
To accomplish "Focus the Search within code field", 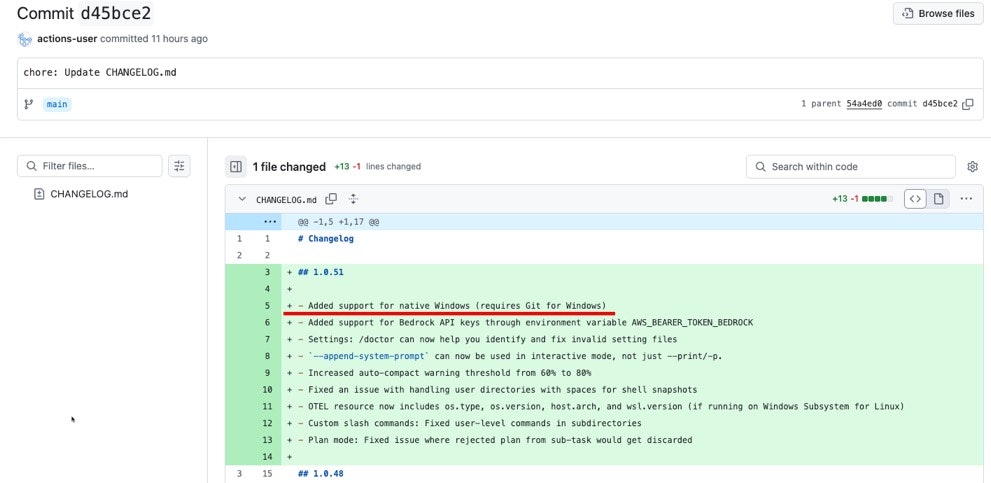I will pyautogui.click(x=851, y=167).
